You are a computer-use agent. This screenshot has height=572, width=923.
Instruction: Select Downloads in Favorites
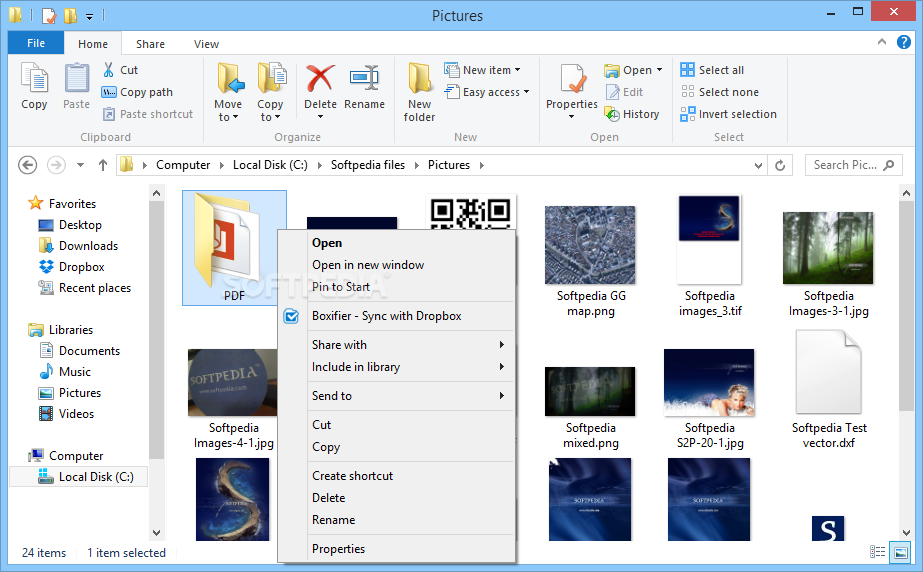click(78, 246)
